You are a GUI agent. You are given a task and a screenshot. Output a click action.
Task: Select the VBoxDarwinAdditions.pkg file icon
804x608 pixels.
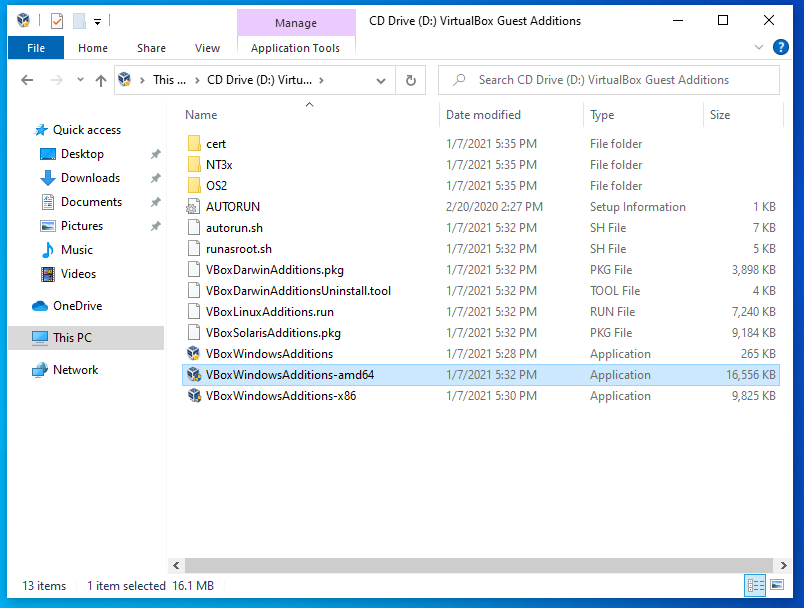(x=194, y=270)
